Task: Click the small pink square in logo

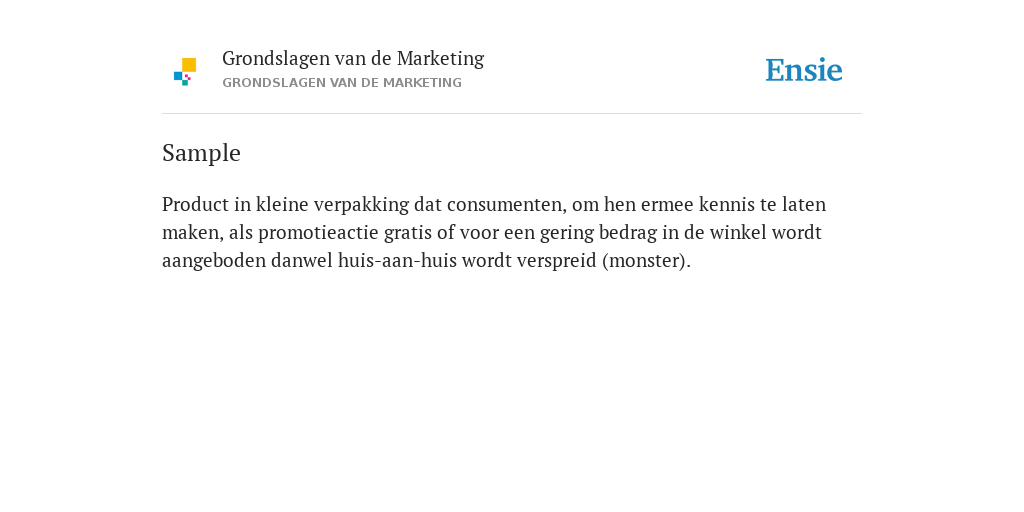Action: click(x=187, y=77)
